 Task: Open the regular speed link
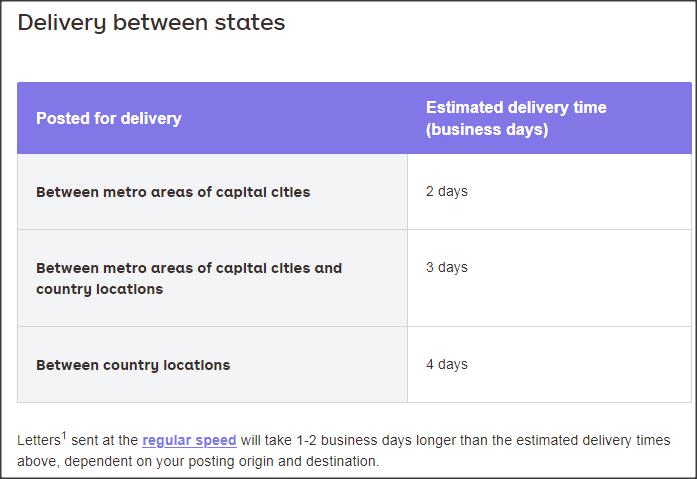pos(189,440)
